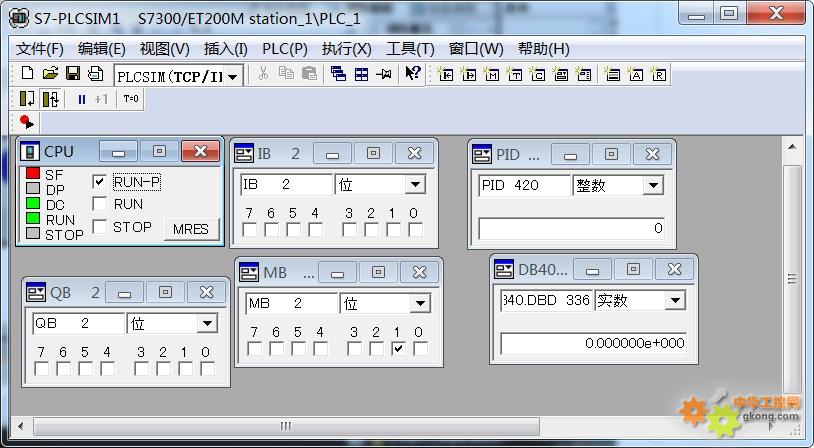This screenshot has height=448, width=814.
Task: Click the PID 420 value field
Action: click(571, 228)
